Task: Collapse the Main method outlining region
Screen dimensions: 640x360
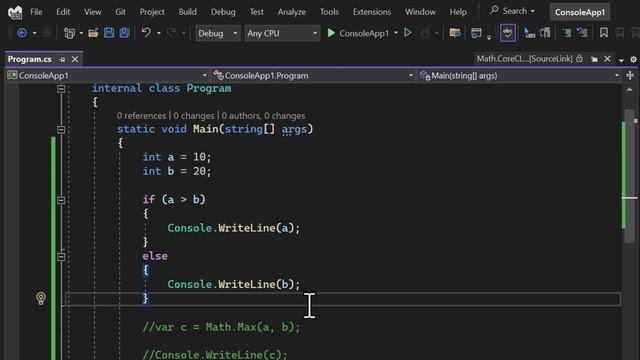Action: (61, 130)
